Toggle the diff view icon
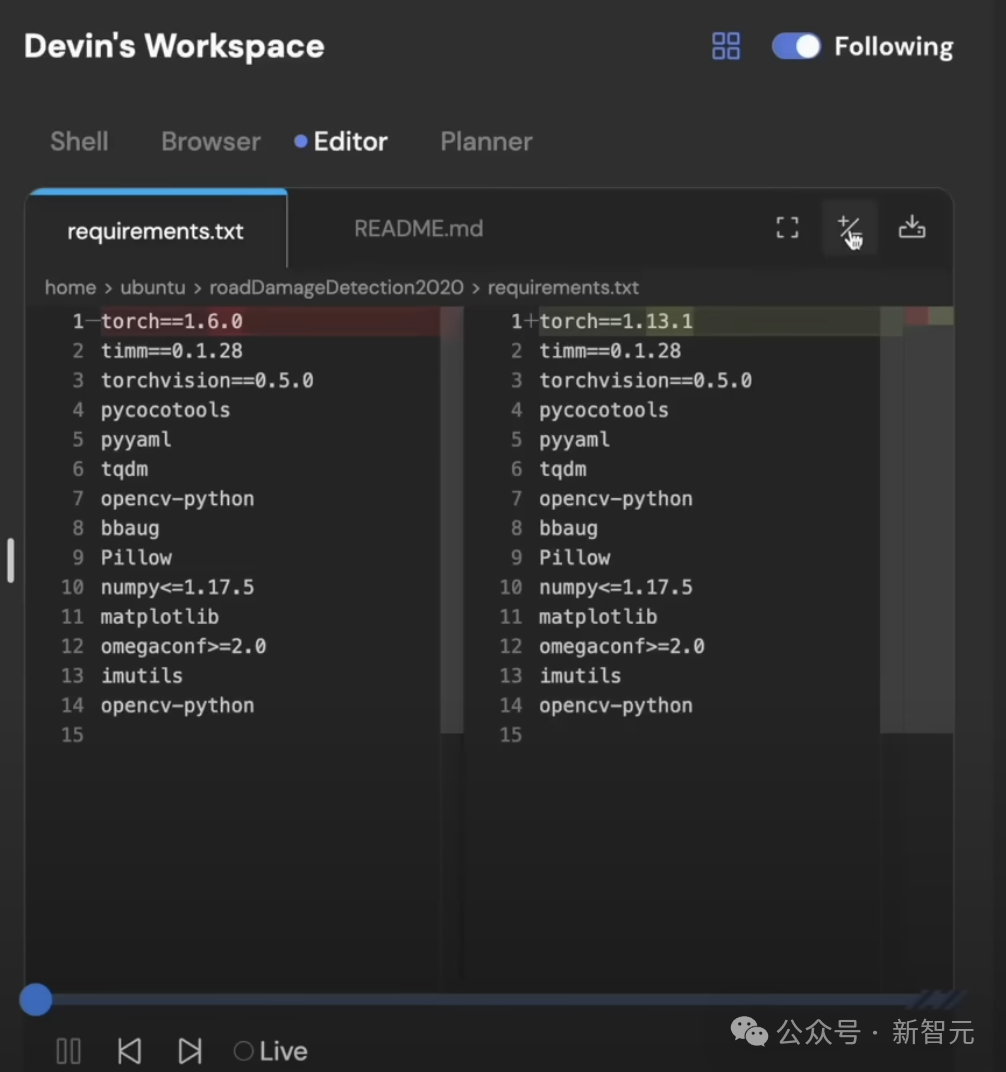This screenshot has width=1006, height=1072. coord(849,228)
